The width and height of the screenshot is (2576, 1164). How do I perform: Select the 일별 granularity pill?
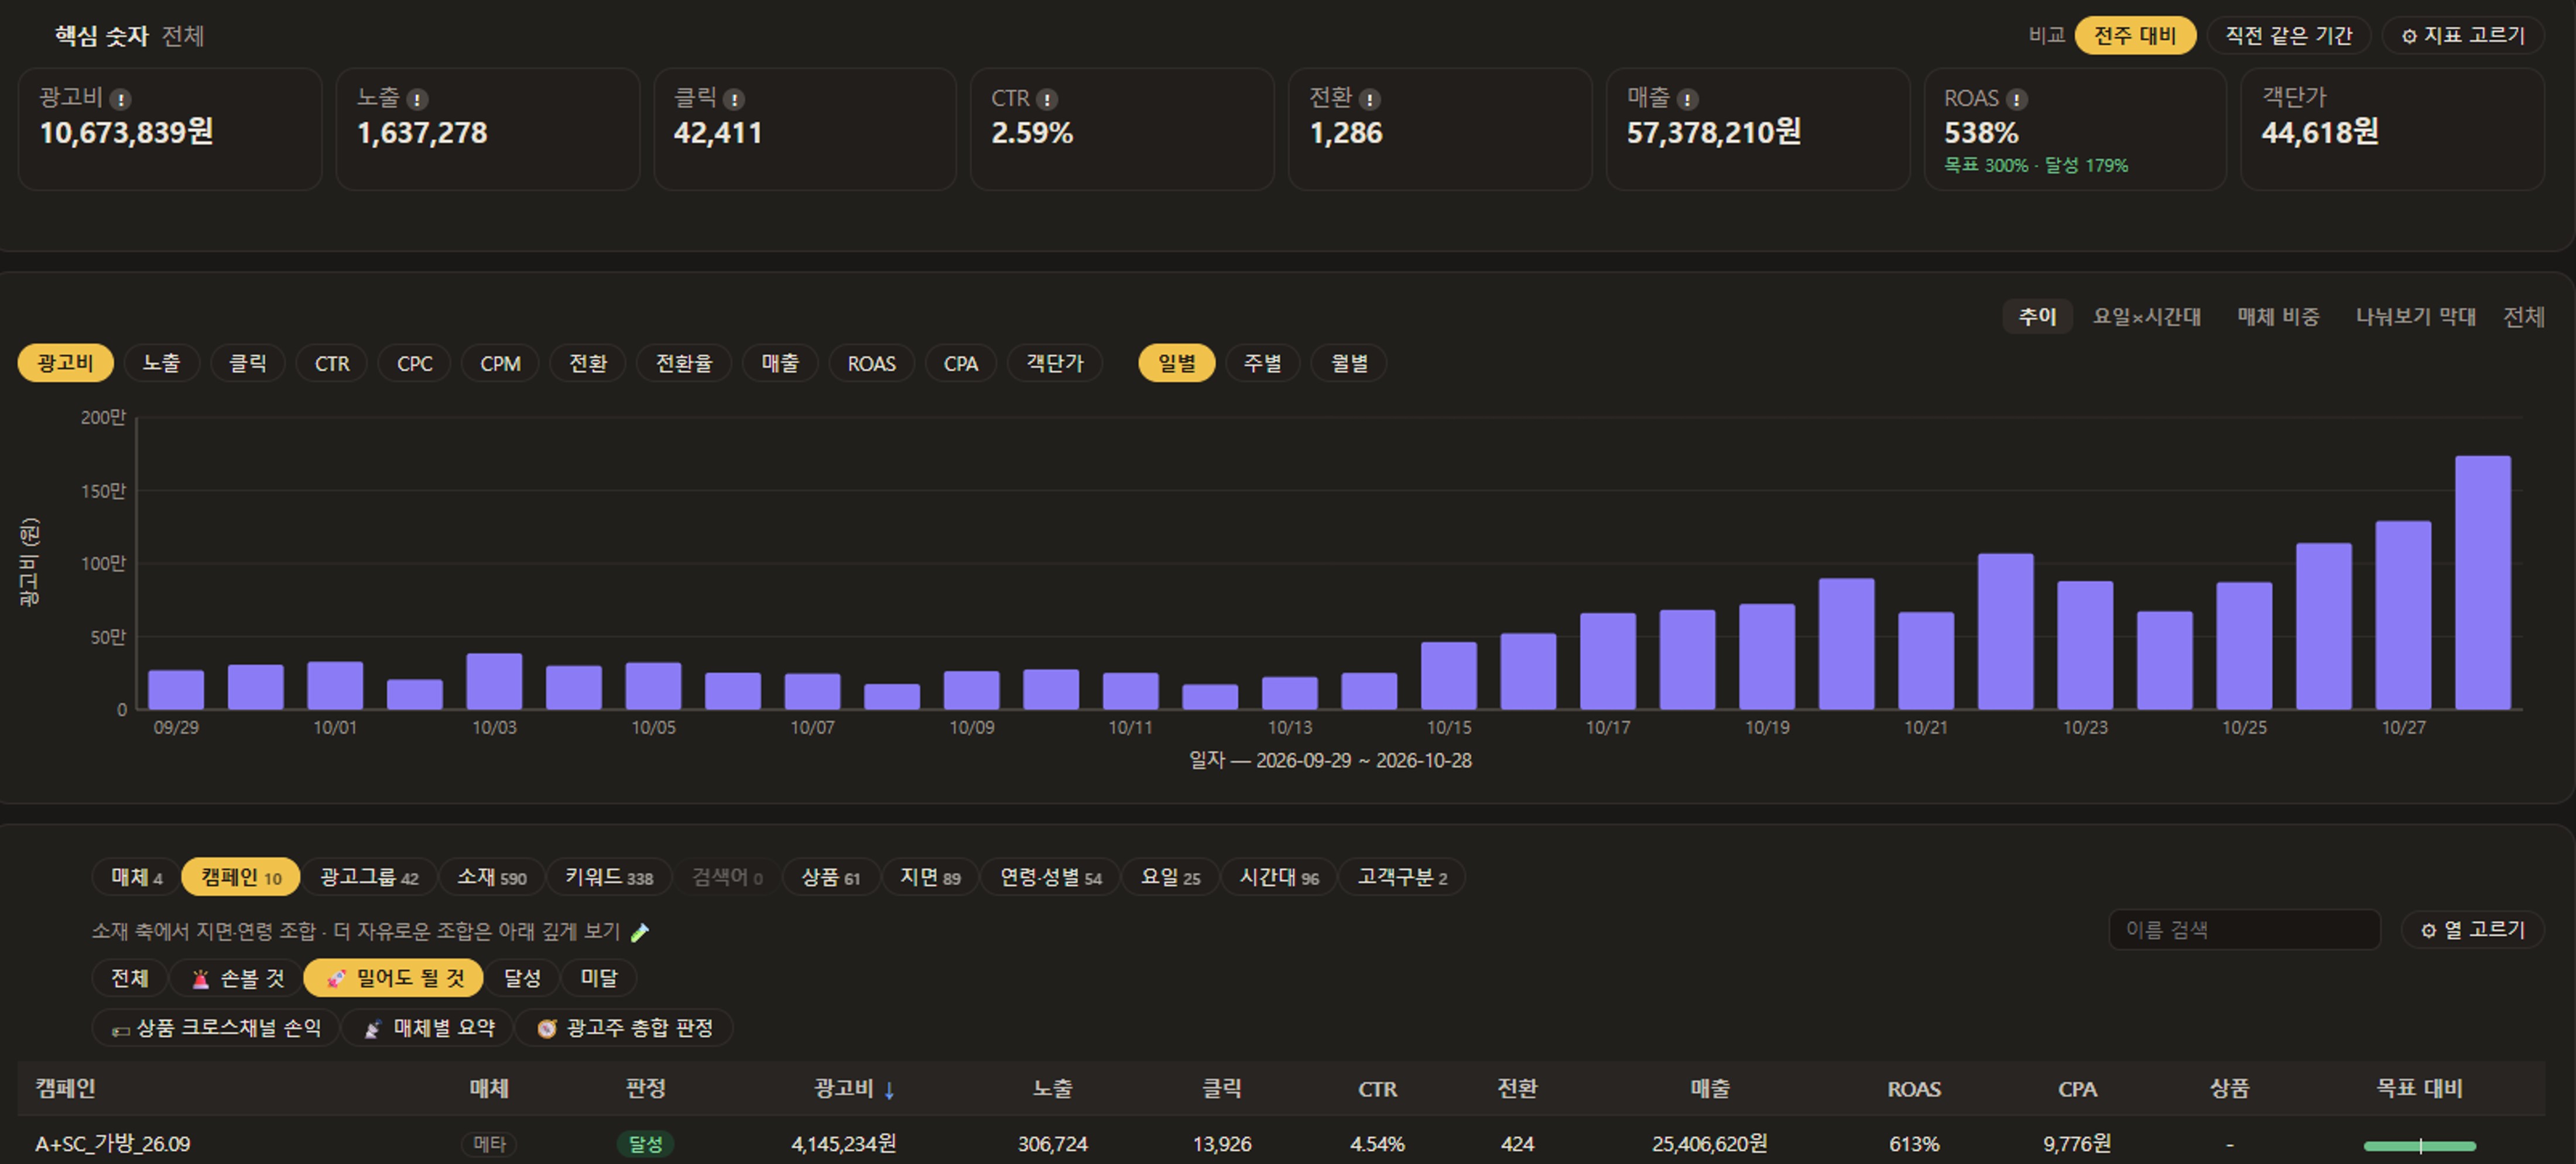[1176, 363]
